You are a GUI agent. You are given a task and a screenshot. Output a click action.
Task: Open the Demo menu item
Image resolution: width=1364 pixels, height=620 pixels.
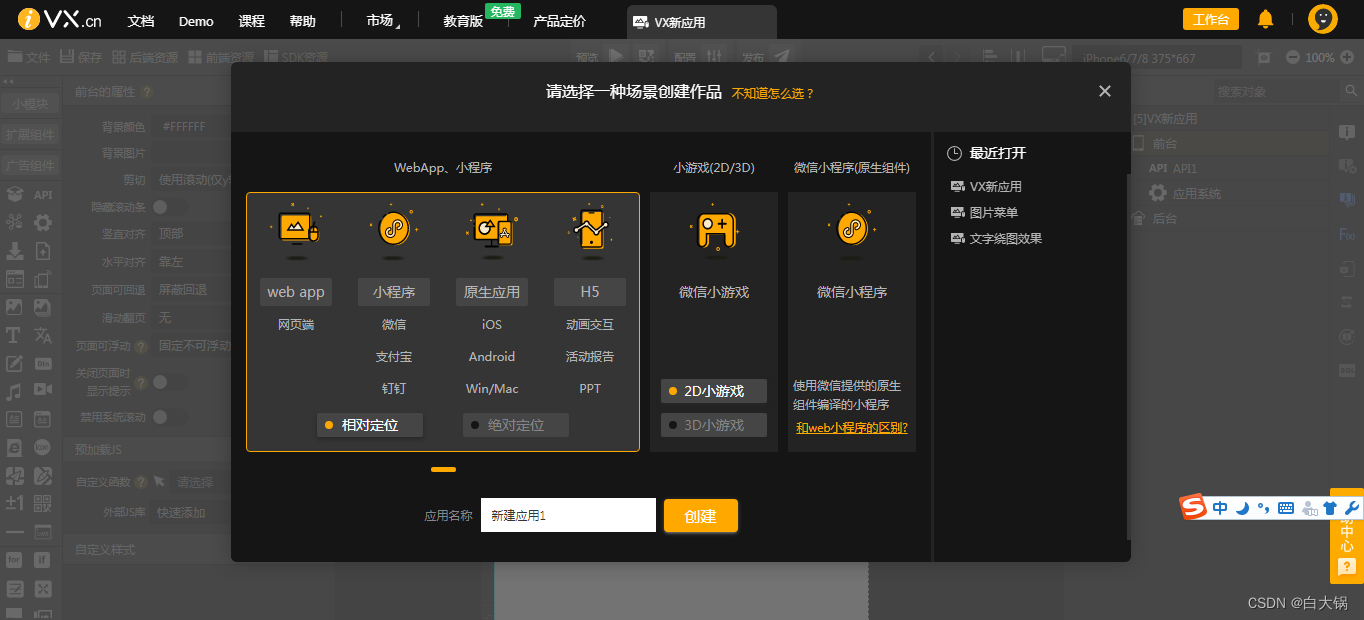196,21
